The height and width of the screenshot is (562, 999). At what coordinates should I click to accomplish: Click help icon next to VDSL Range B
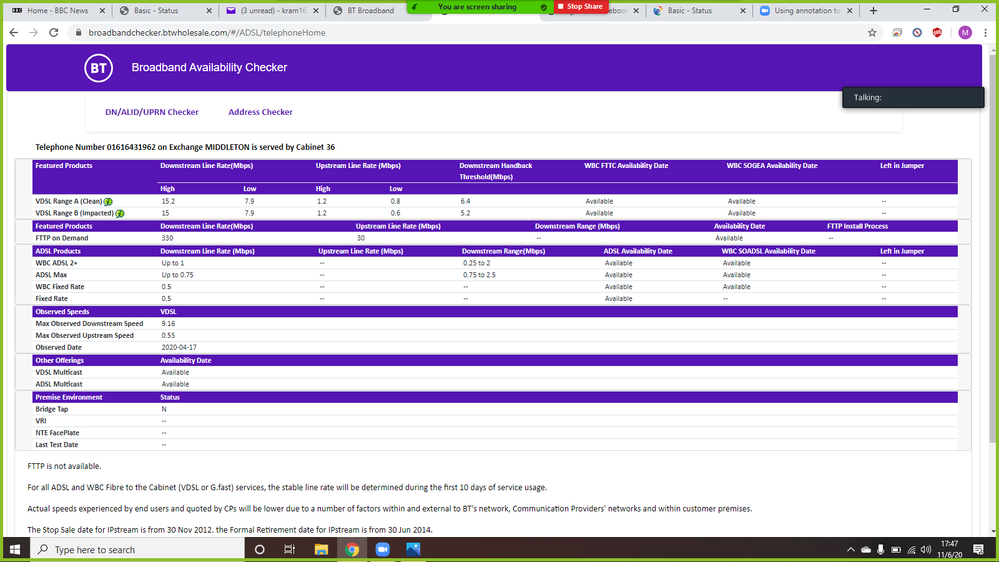(120, 213)
